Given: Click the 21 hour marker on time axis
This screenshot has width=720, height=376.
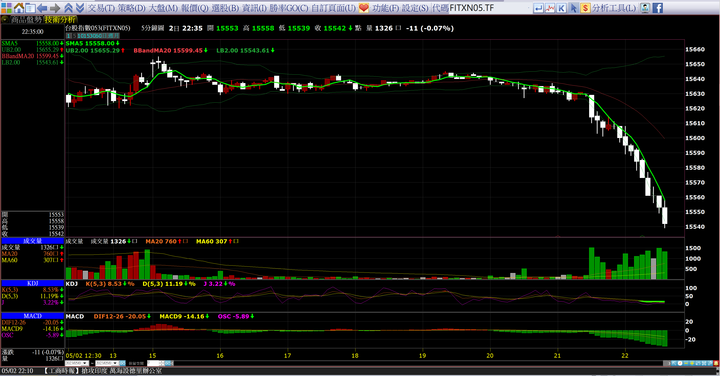Looking at the screenshot, I should point(557,355).
